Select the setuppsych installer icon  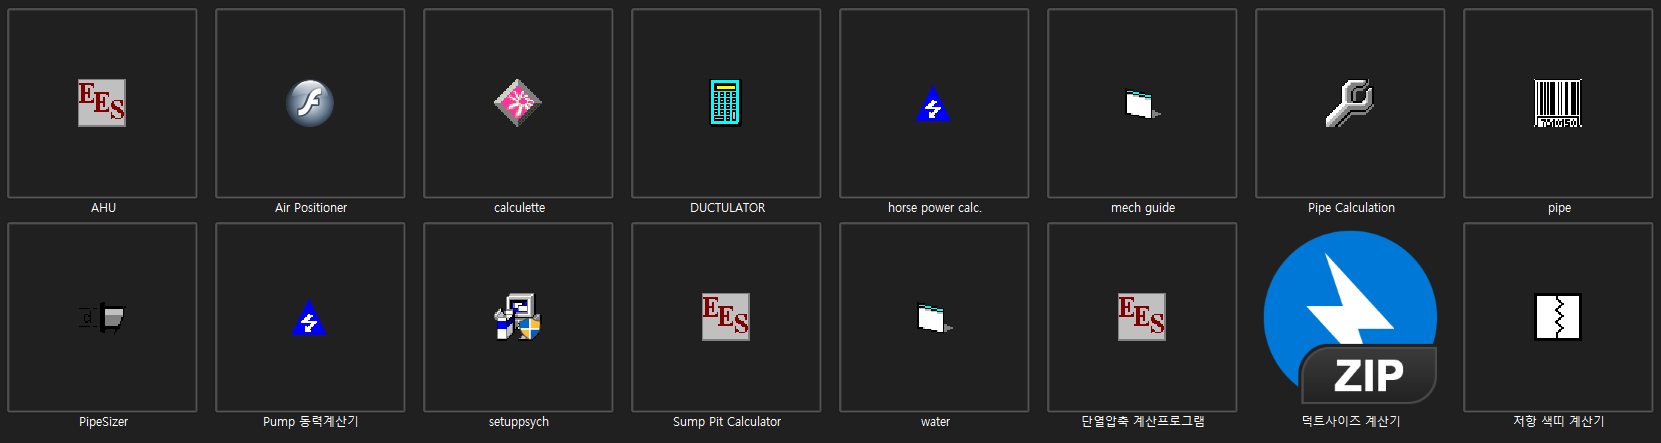click(518, 317)
